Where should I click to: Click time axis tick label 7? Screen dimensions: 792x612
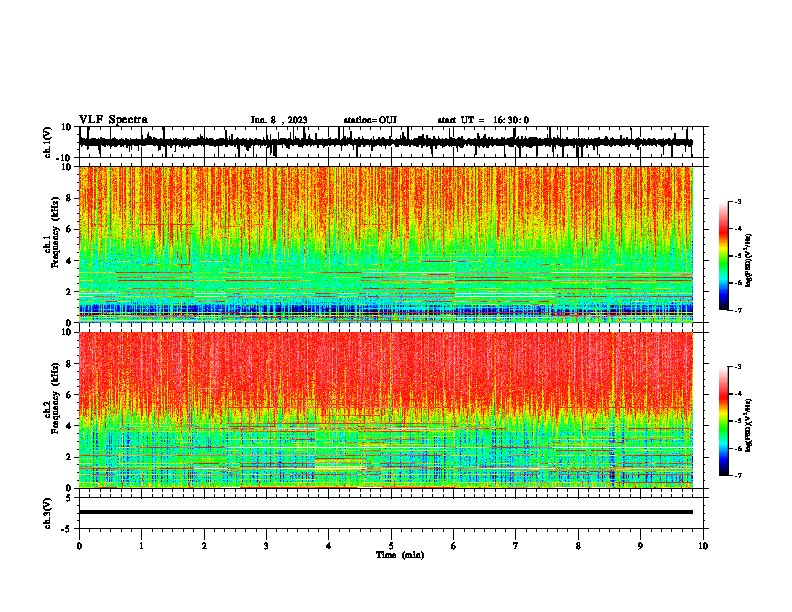coord(516,546)
